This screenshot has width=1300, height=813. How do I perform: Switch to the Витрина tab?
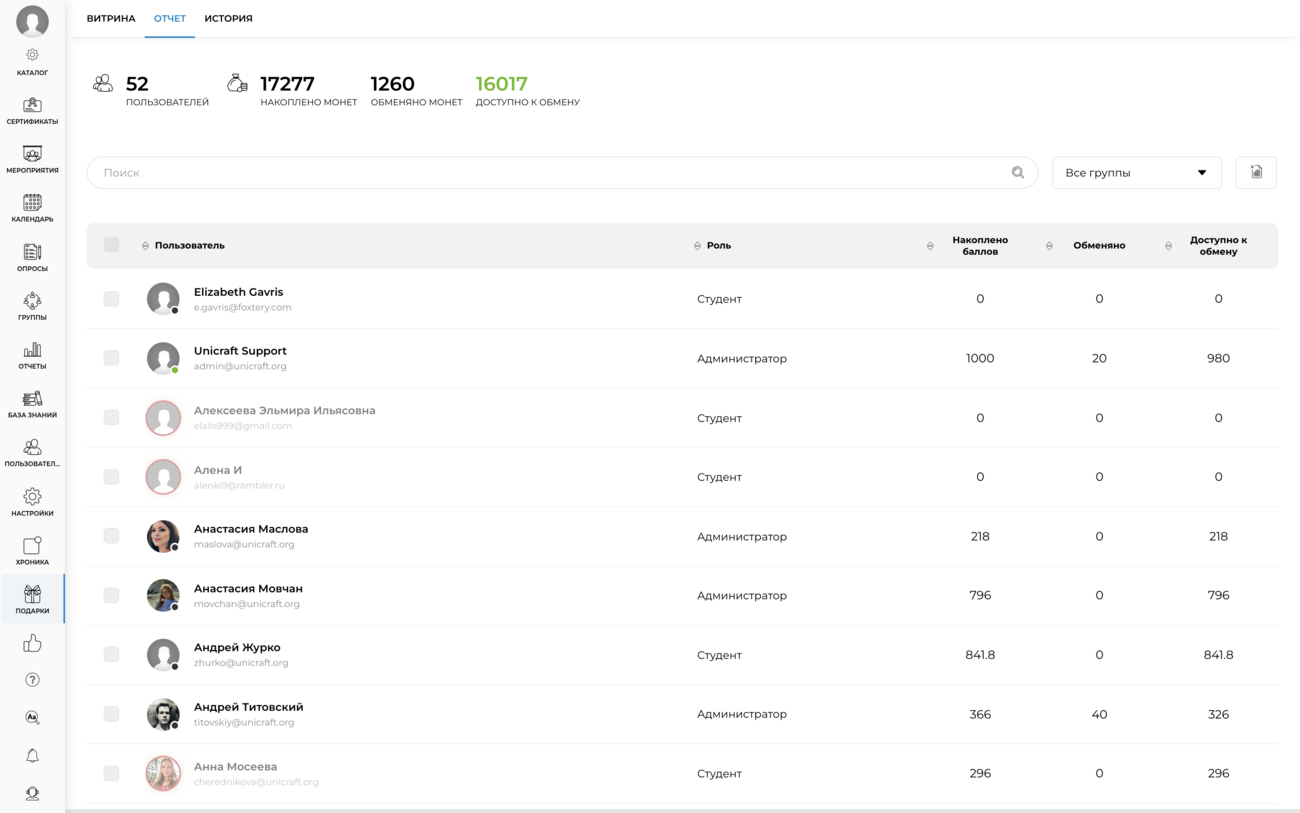(111, 18)
